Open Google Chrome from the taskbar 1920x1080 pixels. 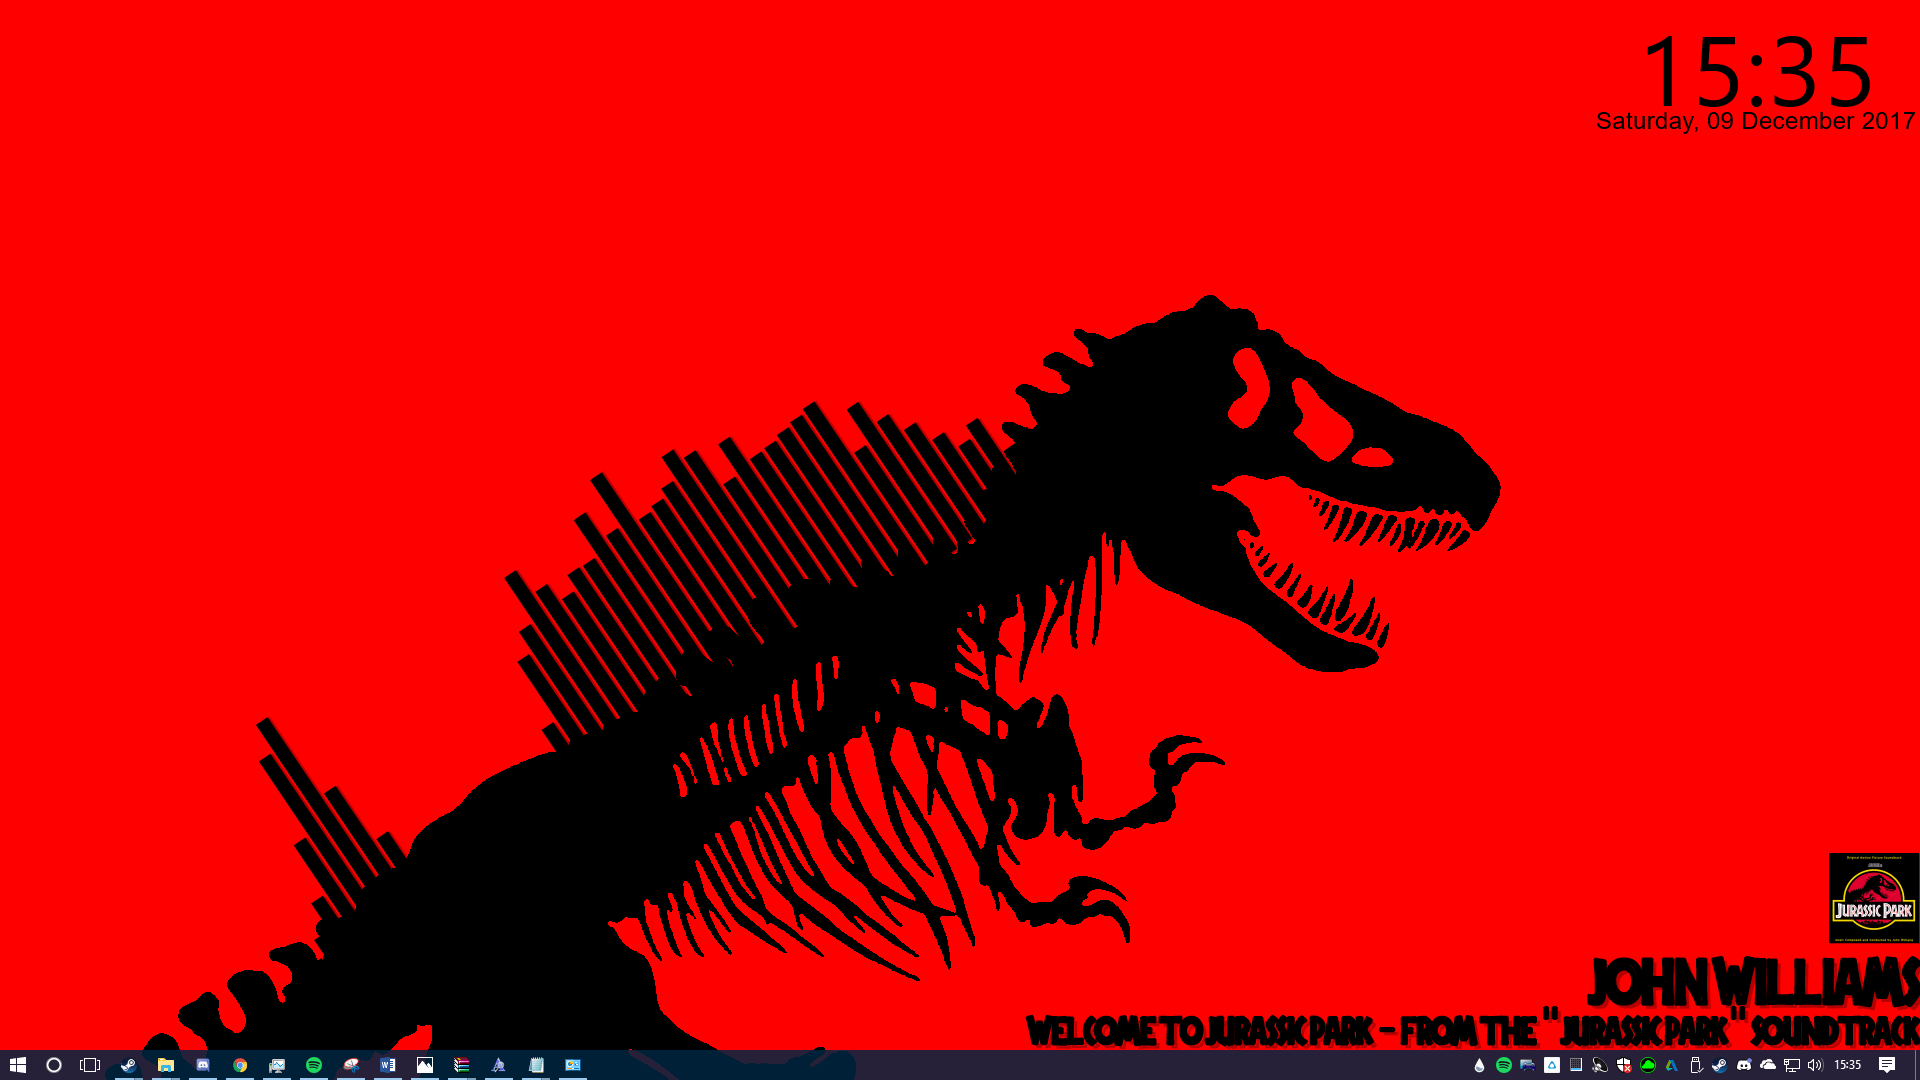tap(240, 1065)
